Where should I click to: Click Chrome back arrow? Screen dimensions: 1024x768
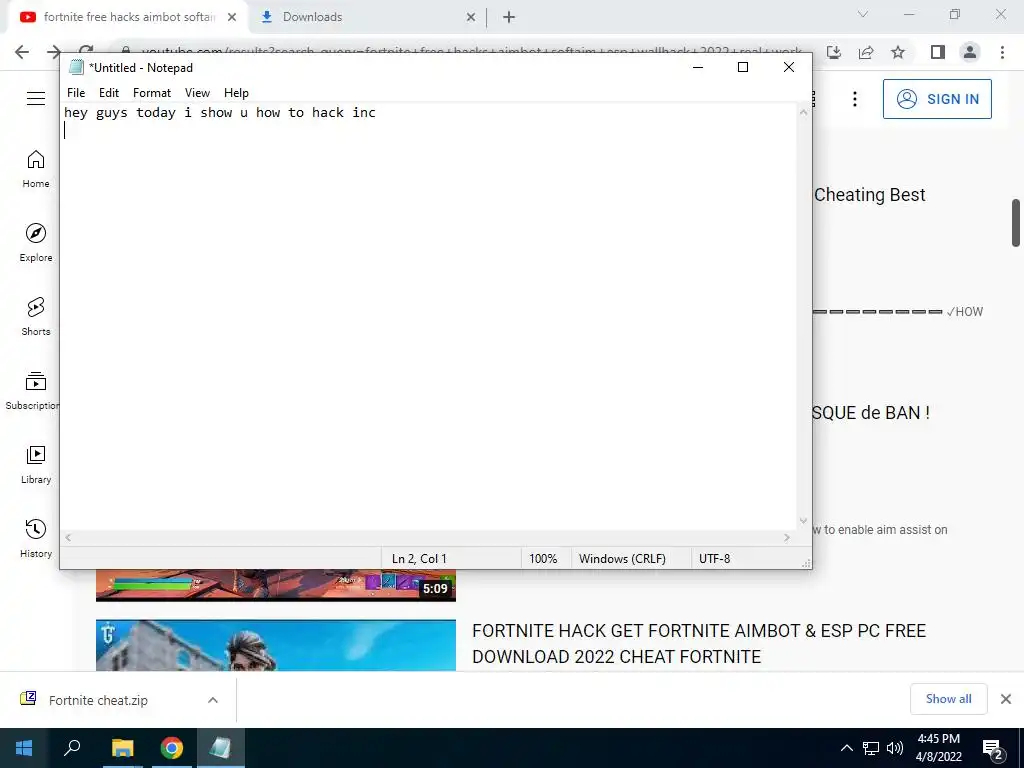[x=22, y=52]
